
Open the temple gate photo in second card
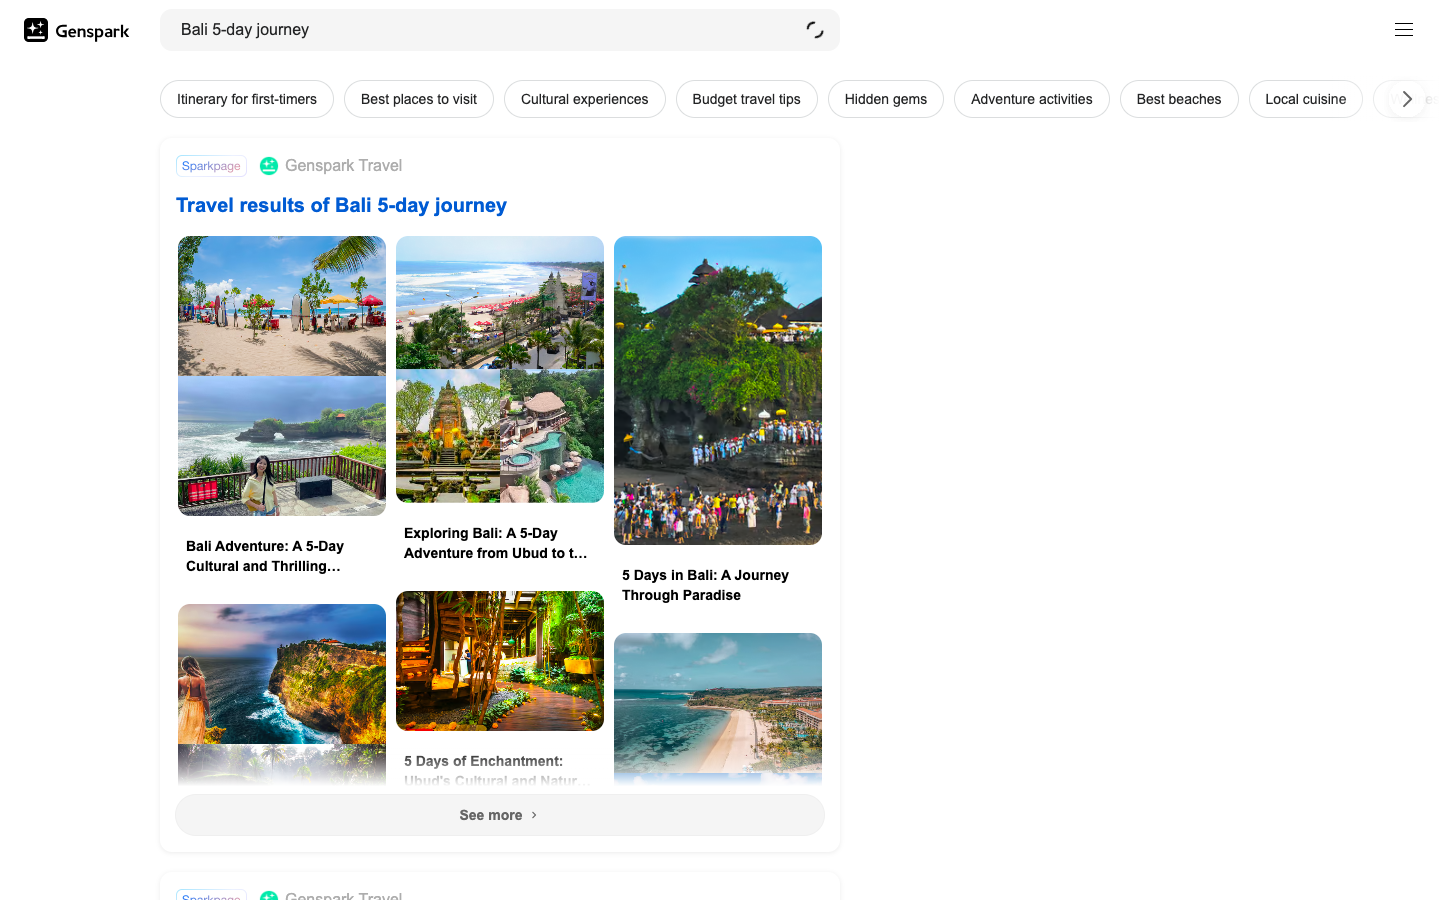coord(448,436)
